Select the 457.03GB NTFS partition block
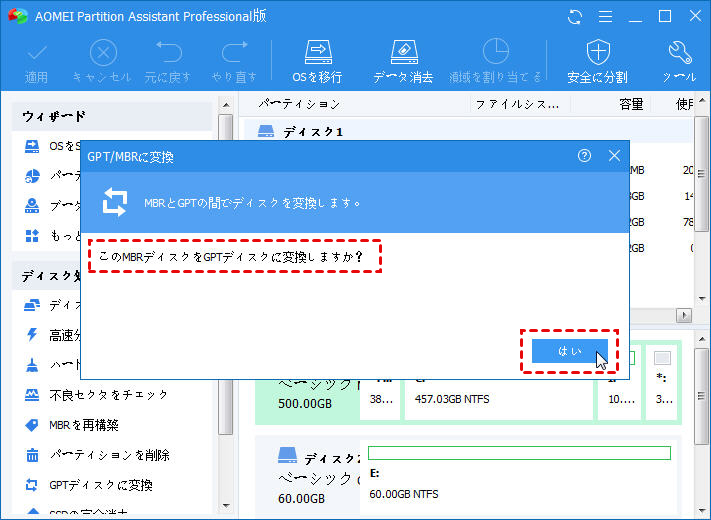 499,398
